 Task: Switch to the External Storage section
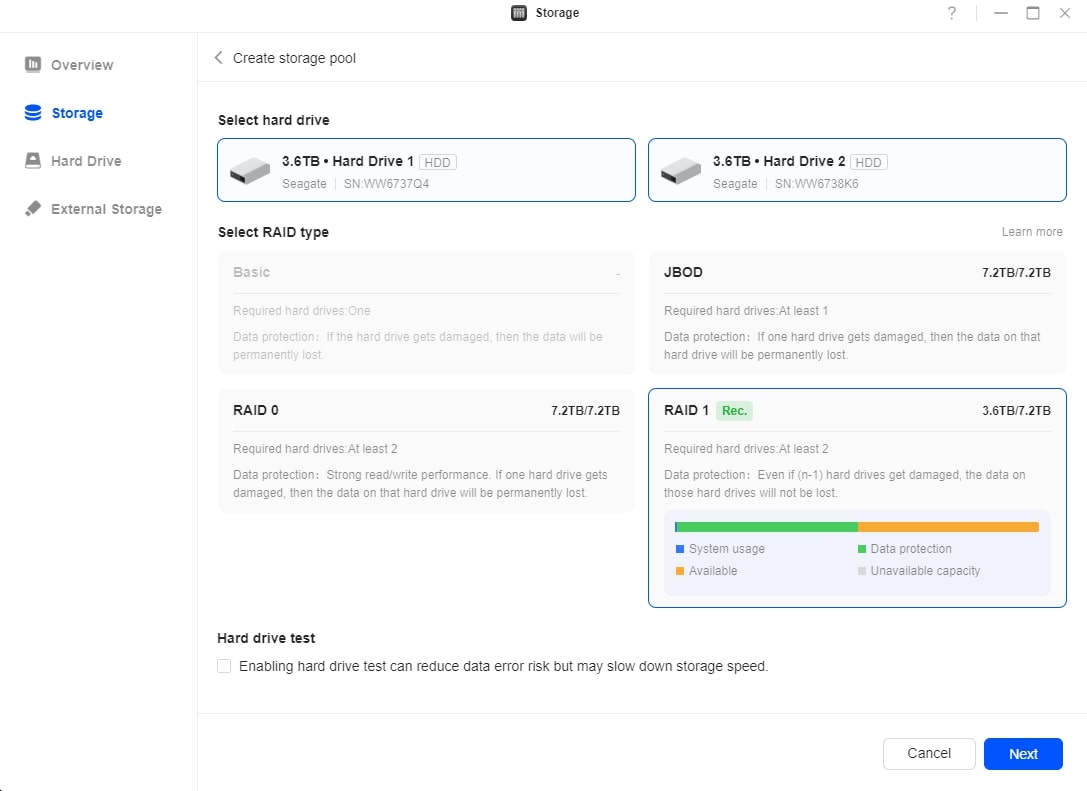point(106,209)
